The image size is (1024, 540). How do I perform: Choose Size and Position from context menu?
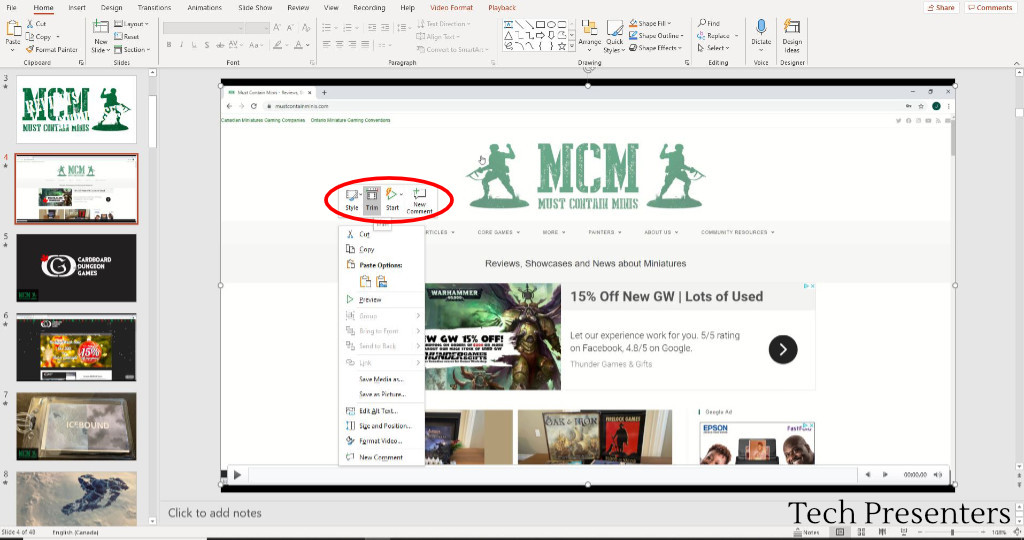381,426
